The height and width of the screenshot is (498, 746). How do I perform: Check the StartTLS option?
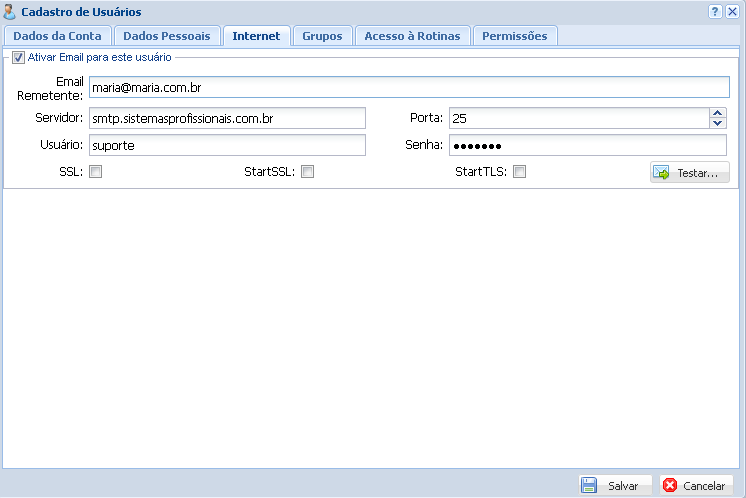coord(519,172)
